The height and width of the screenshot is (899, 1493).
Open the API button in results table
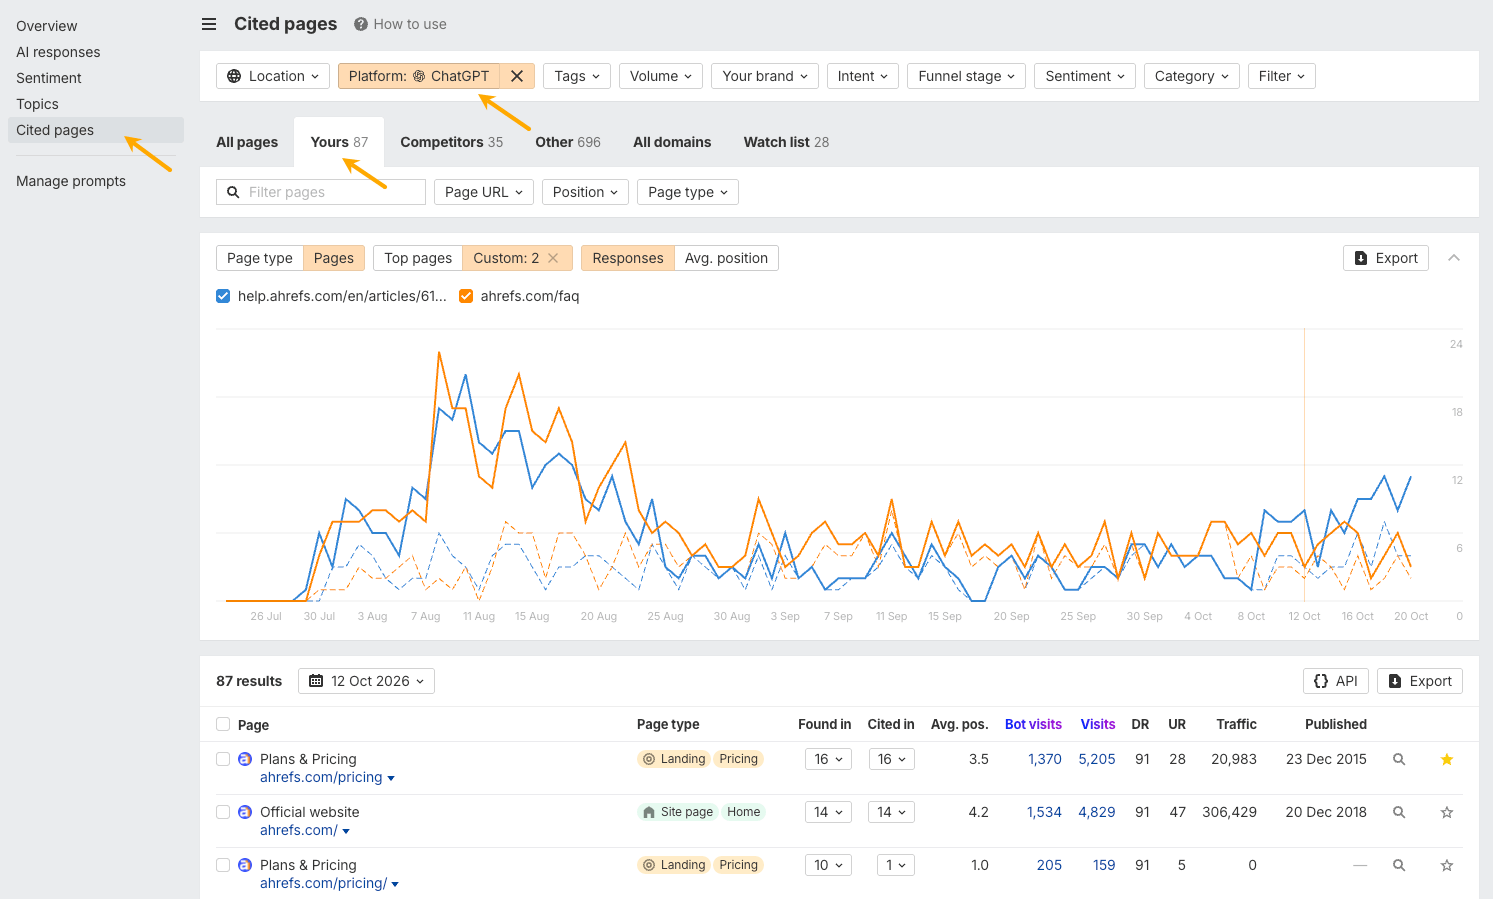click(1336, 681)
